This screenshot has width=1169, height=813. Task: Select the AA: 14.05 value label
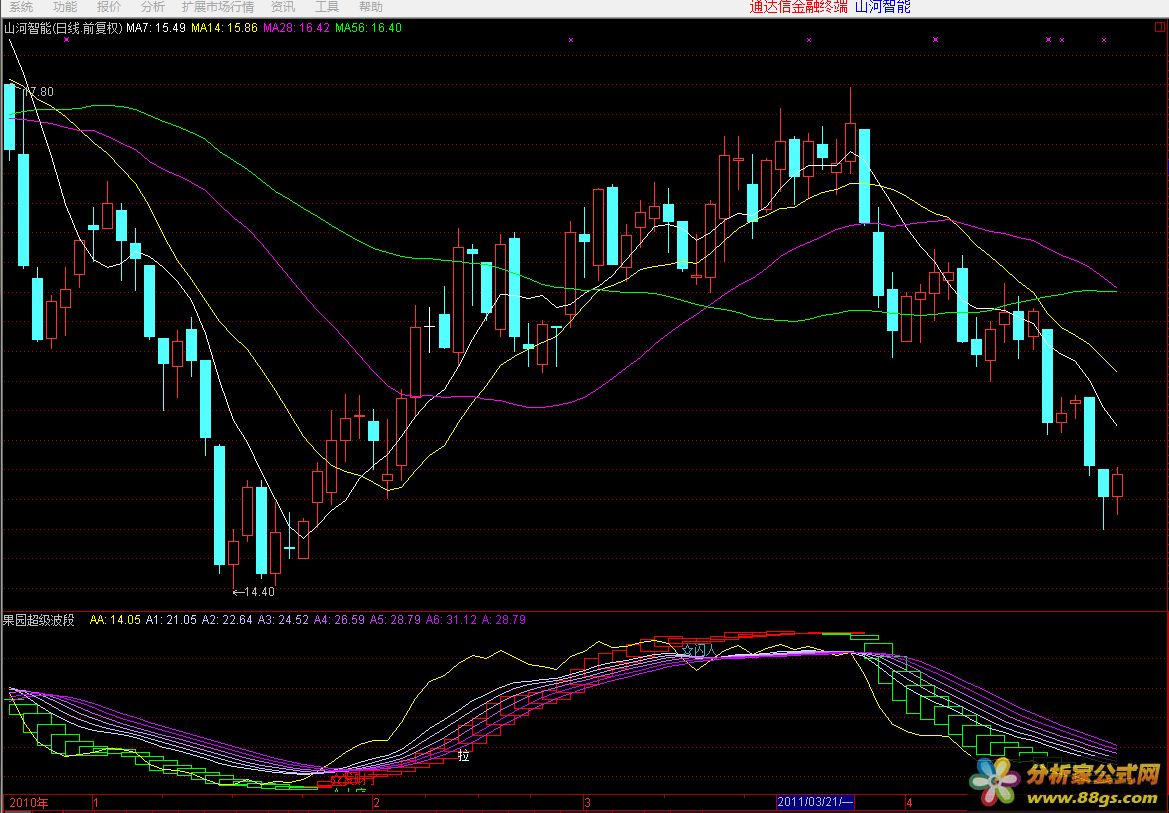click(x=115, y=620)
